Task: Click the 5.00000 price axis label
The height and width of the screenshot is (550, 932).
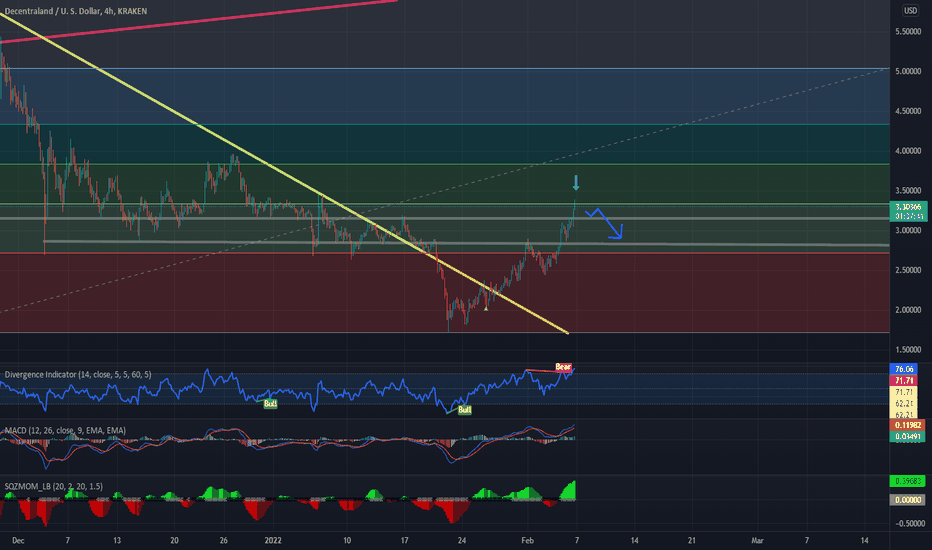Action: tap(908, 71)
